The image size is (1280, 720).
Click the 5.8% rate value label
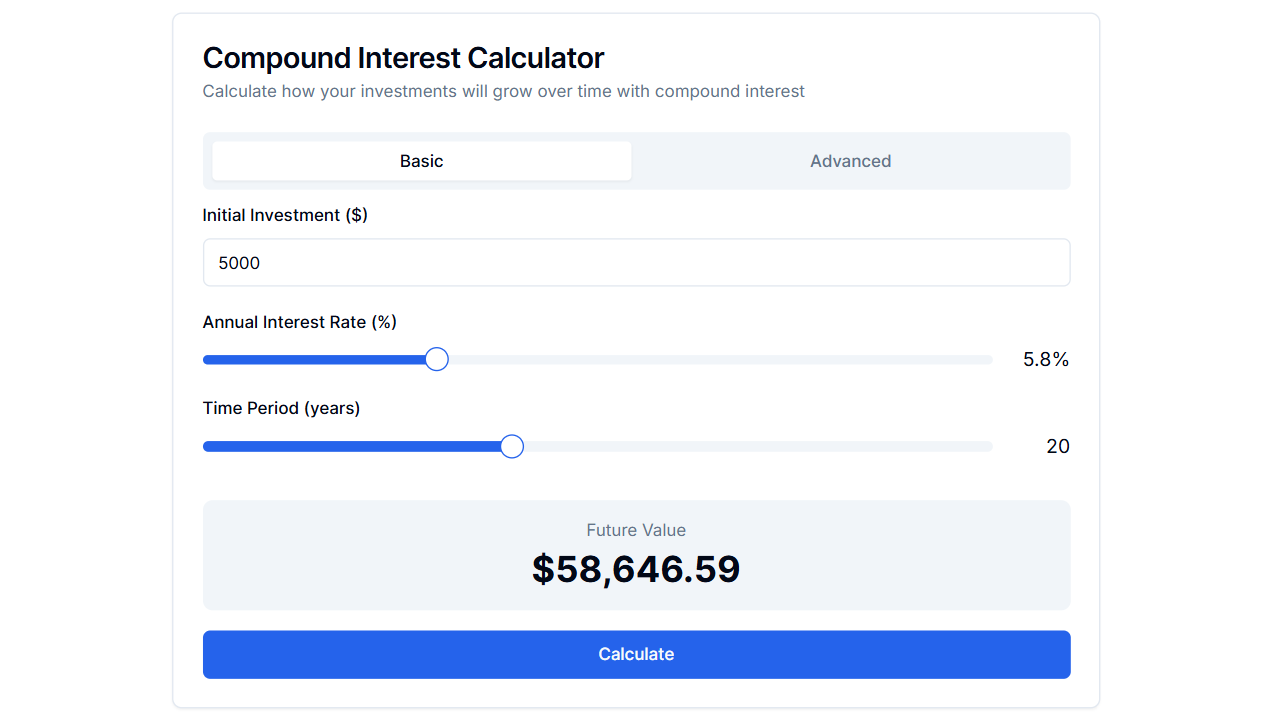pos(1045,359)
